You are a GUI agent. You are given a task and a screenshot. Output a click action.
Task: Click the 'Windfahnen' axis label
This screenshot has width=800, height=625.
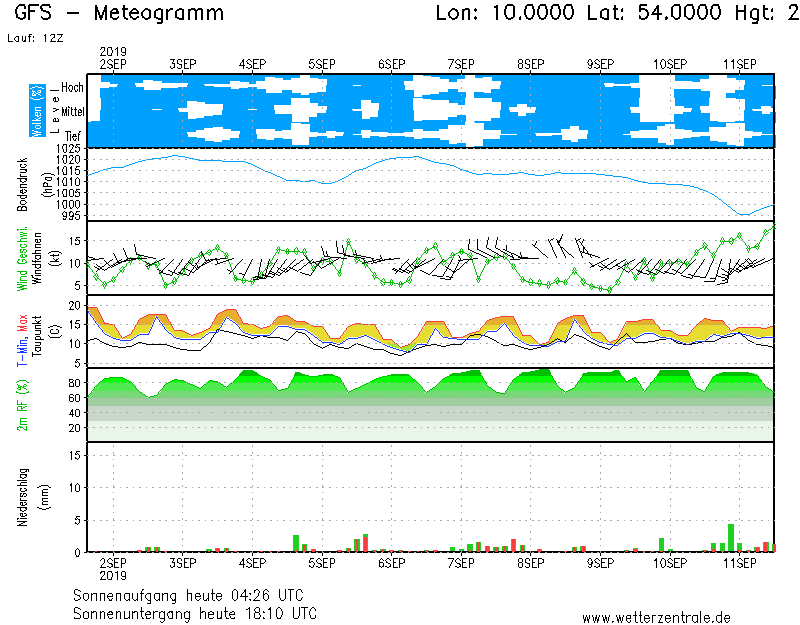point(37,258)
